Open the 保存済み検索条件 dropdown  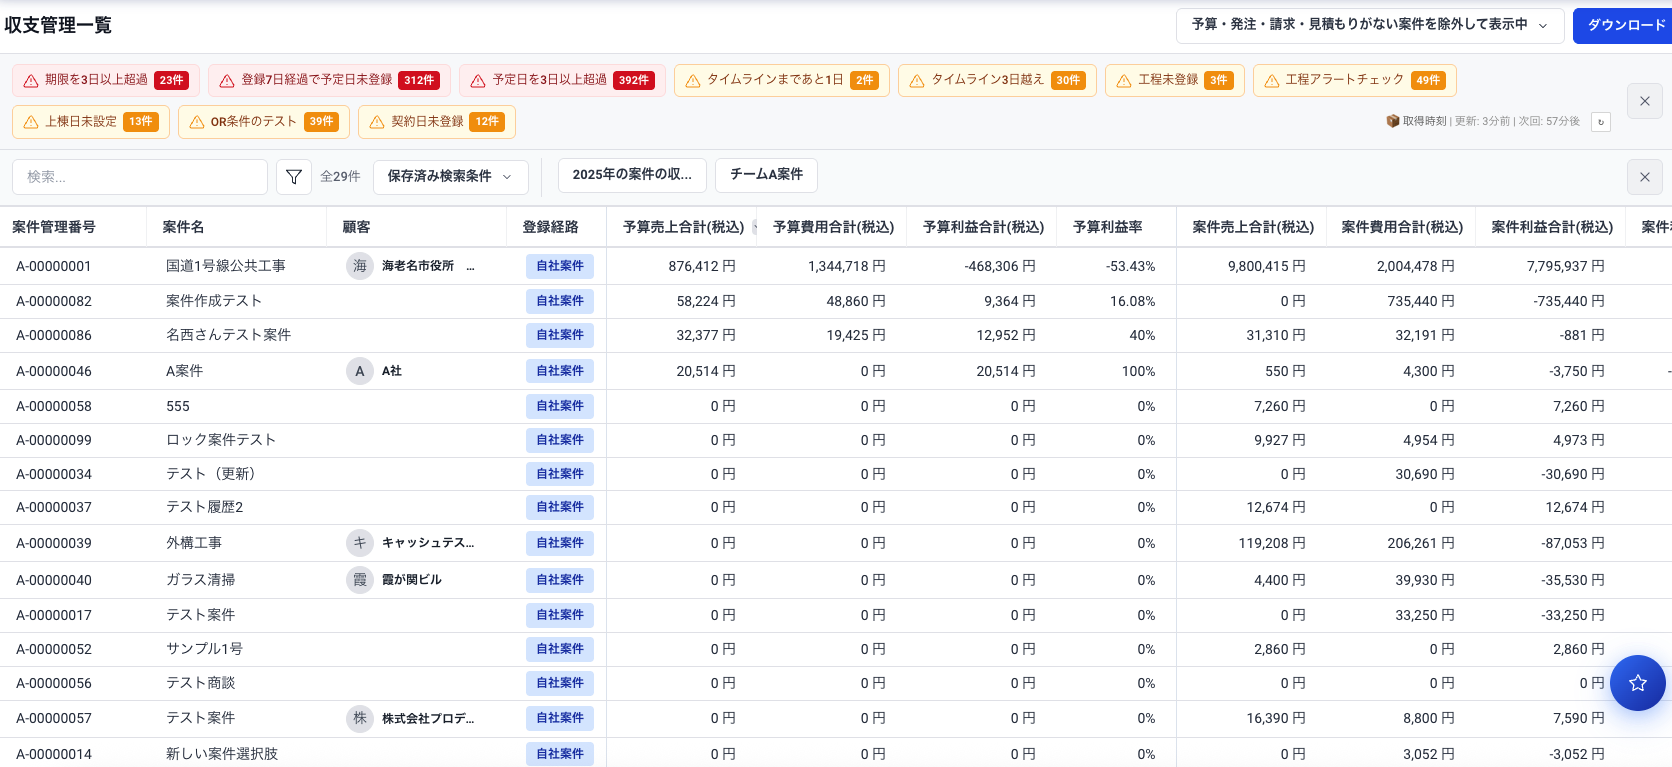click(449, 177)
